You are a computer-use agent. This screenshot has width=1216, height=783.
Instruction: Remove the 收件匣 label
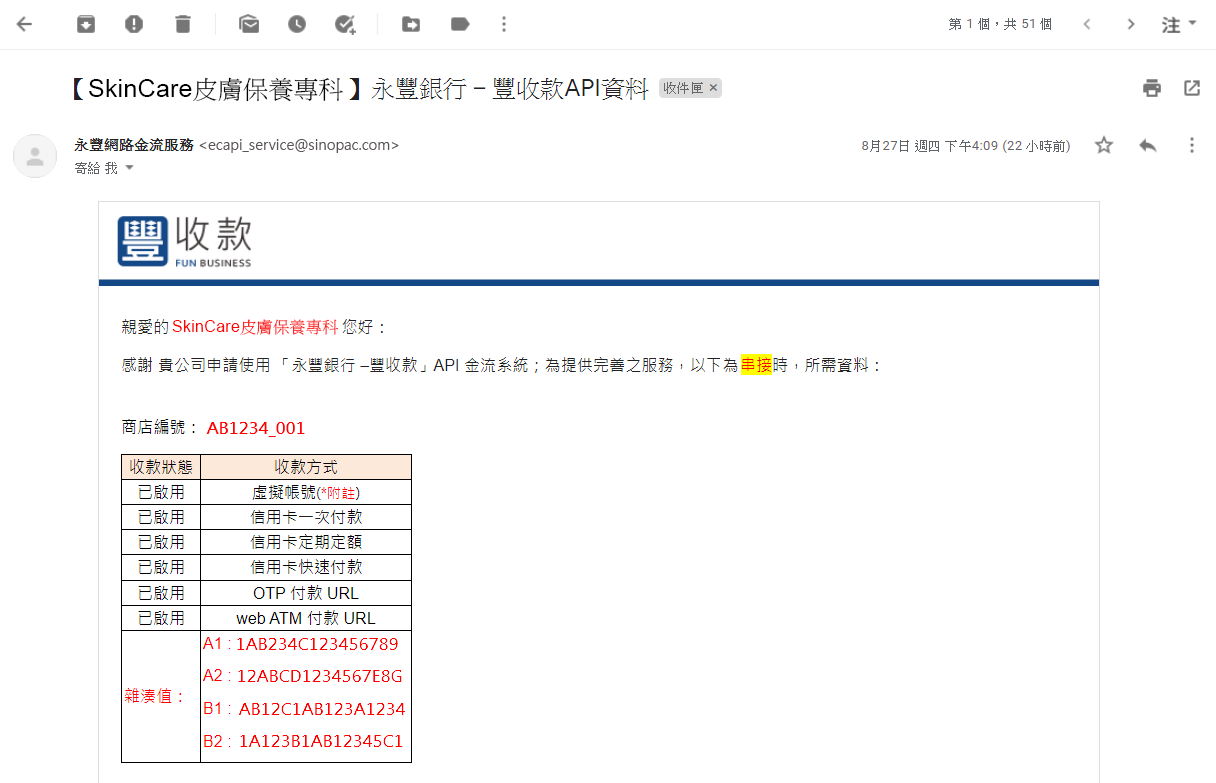point(713,88)
